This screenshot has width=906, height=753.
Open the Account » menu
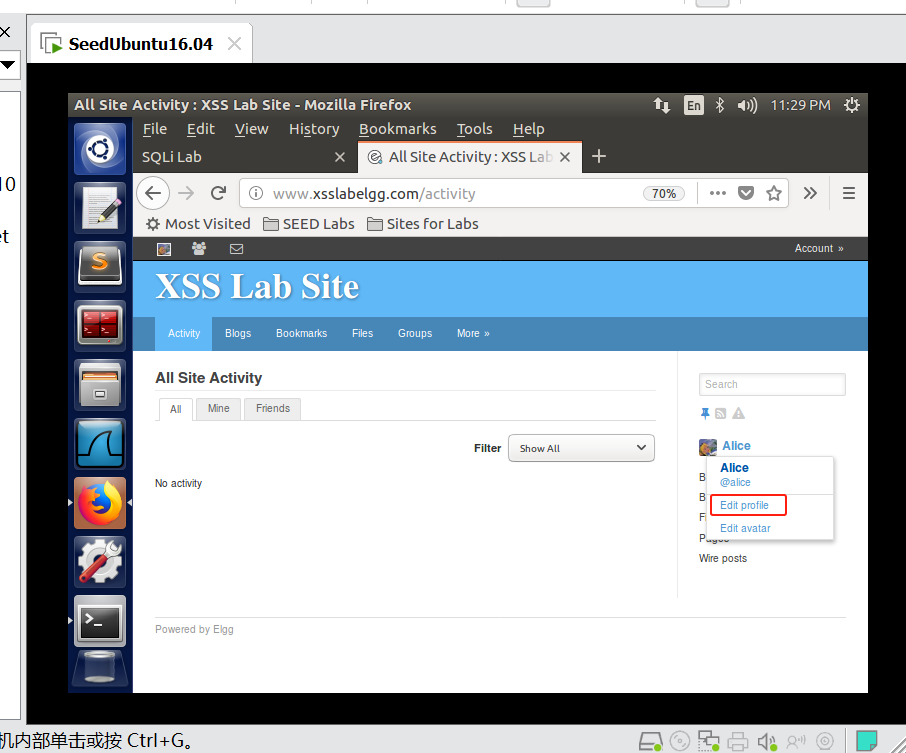[x=819, y=248]
